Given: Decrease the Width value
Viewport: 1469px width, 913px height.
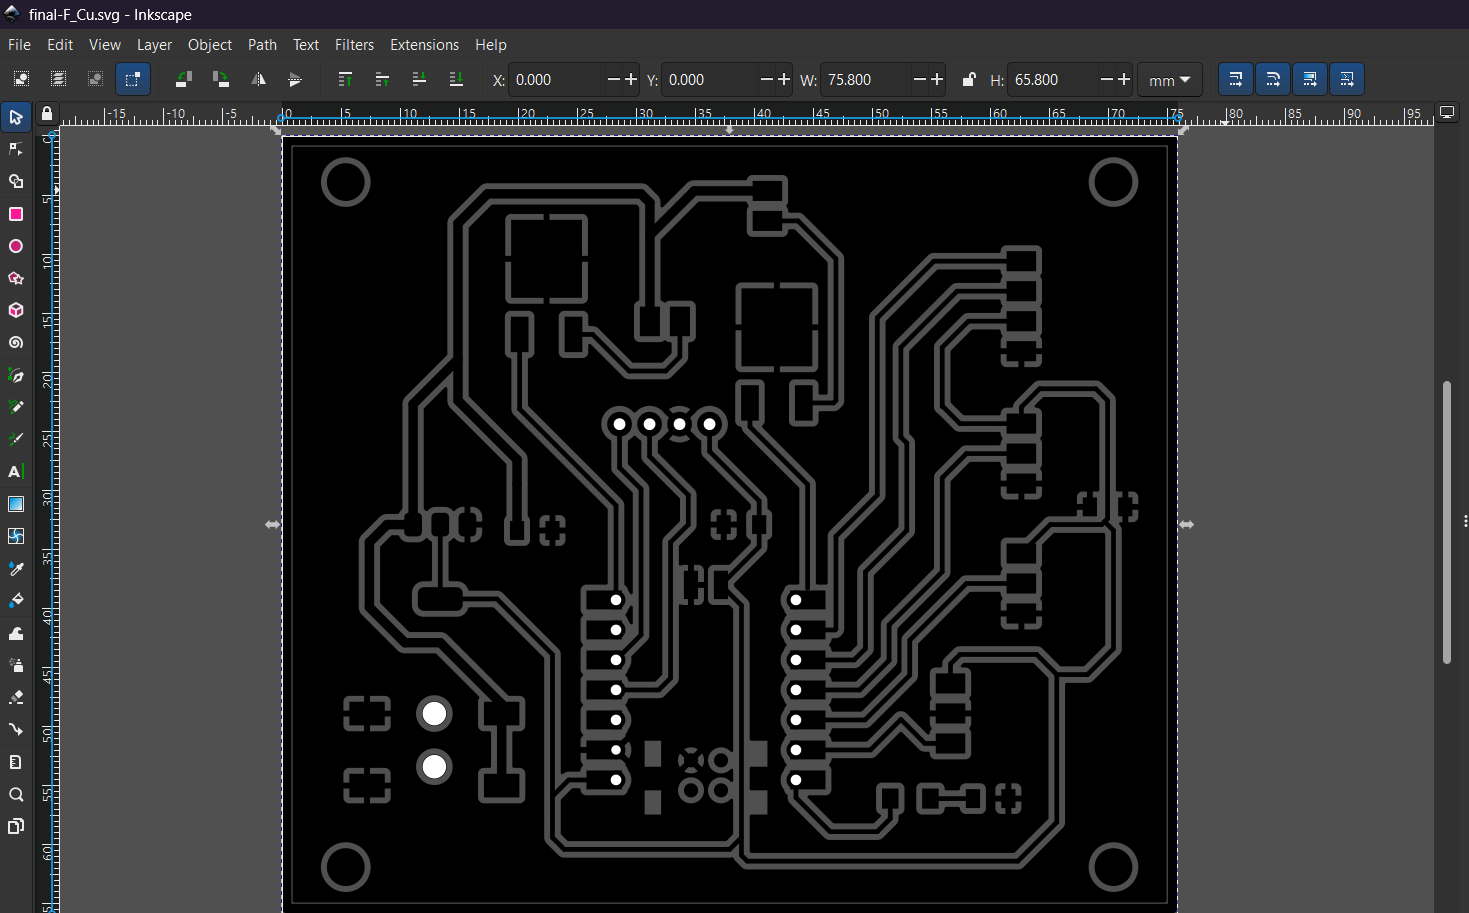Looking at the screenshot, I should 920,80.
